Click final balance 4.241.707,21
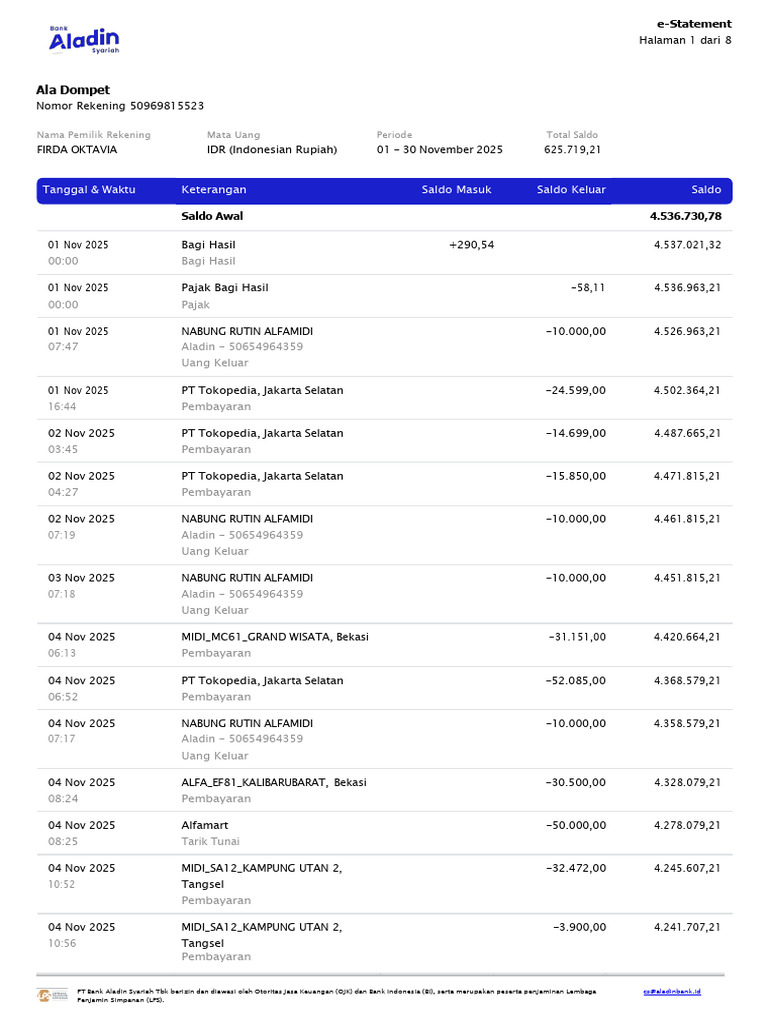Viewport: 768px width, 1024px height. (x=688, y=928)
